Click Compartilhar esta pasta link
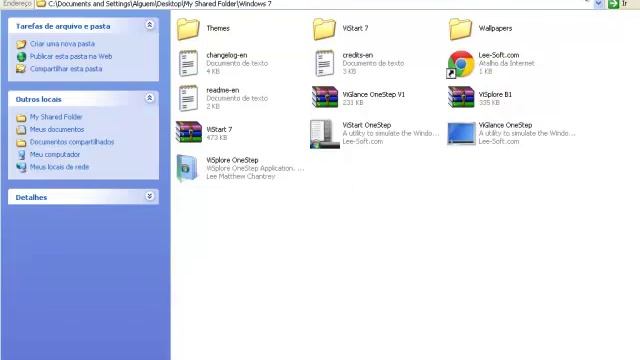Screen dimensions: 640x360 66,69
